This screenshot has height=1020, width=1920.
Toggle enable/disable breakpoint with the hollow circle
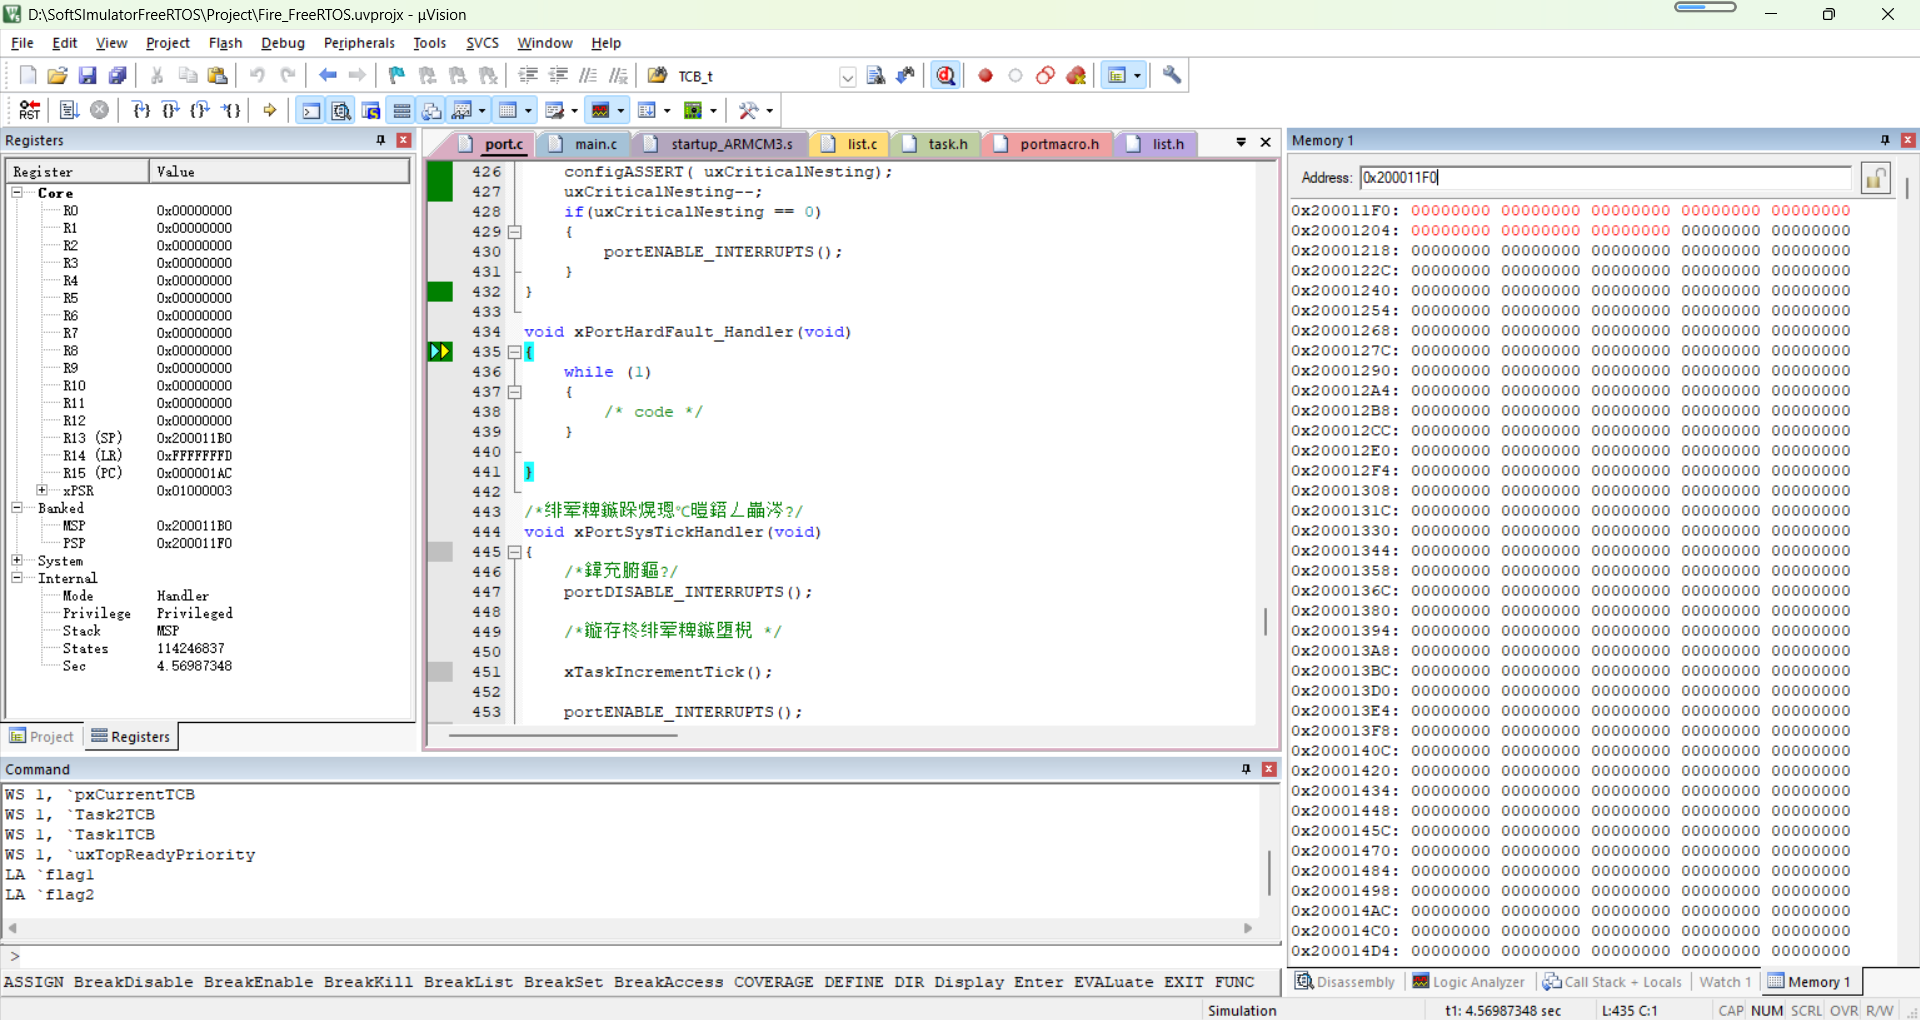1016,75
